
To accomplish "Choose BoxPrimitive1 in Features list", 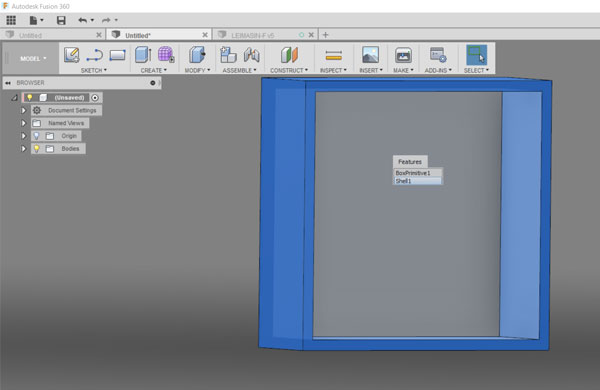I will (418, 173).
